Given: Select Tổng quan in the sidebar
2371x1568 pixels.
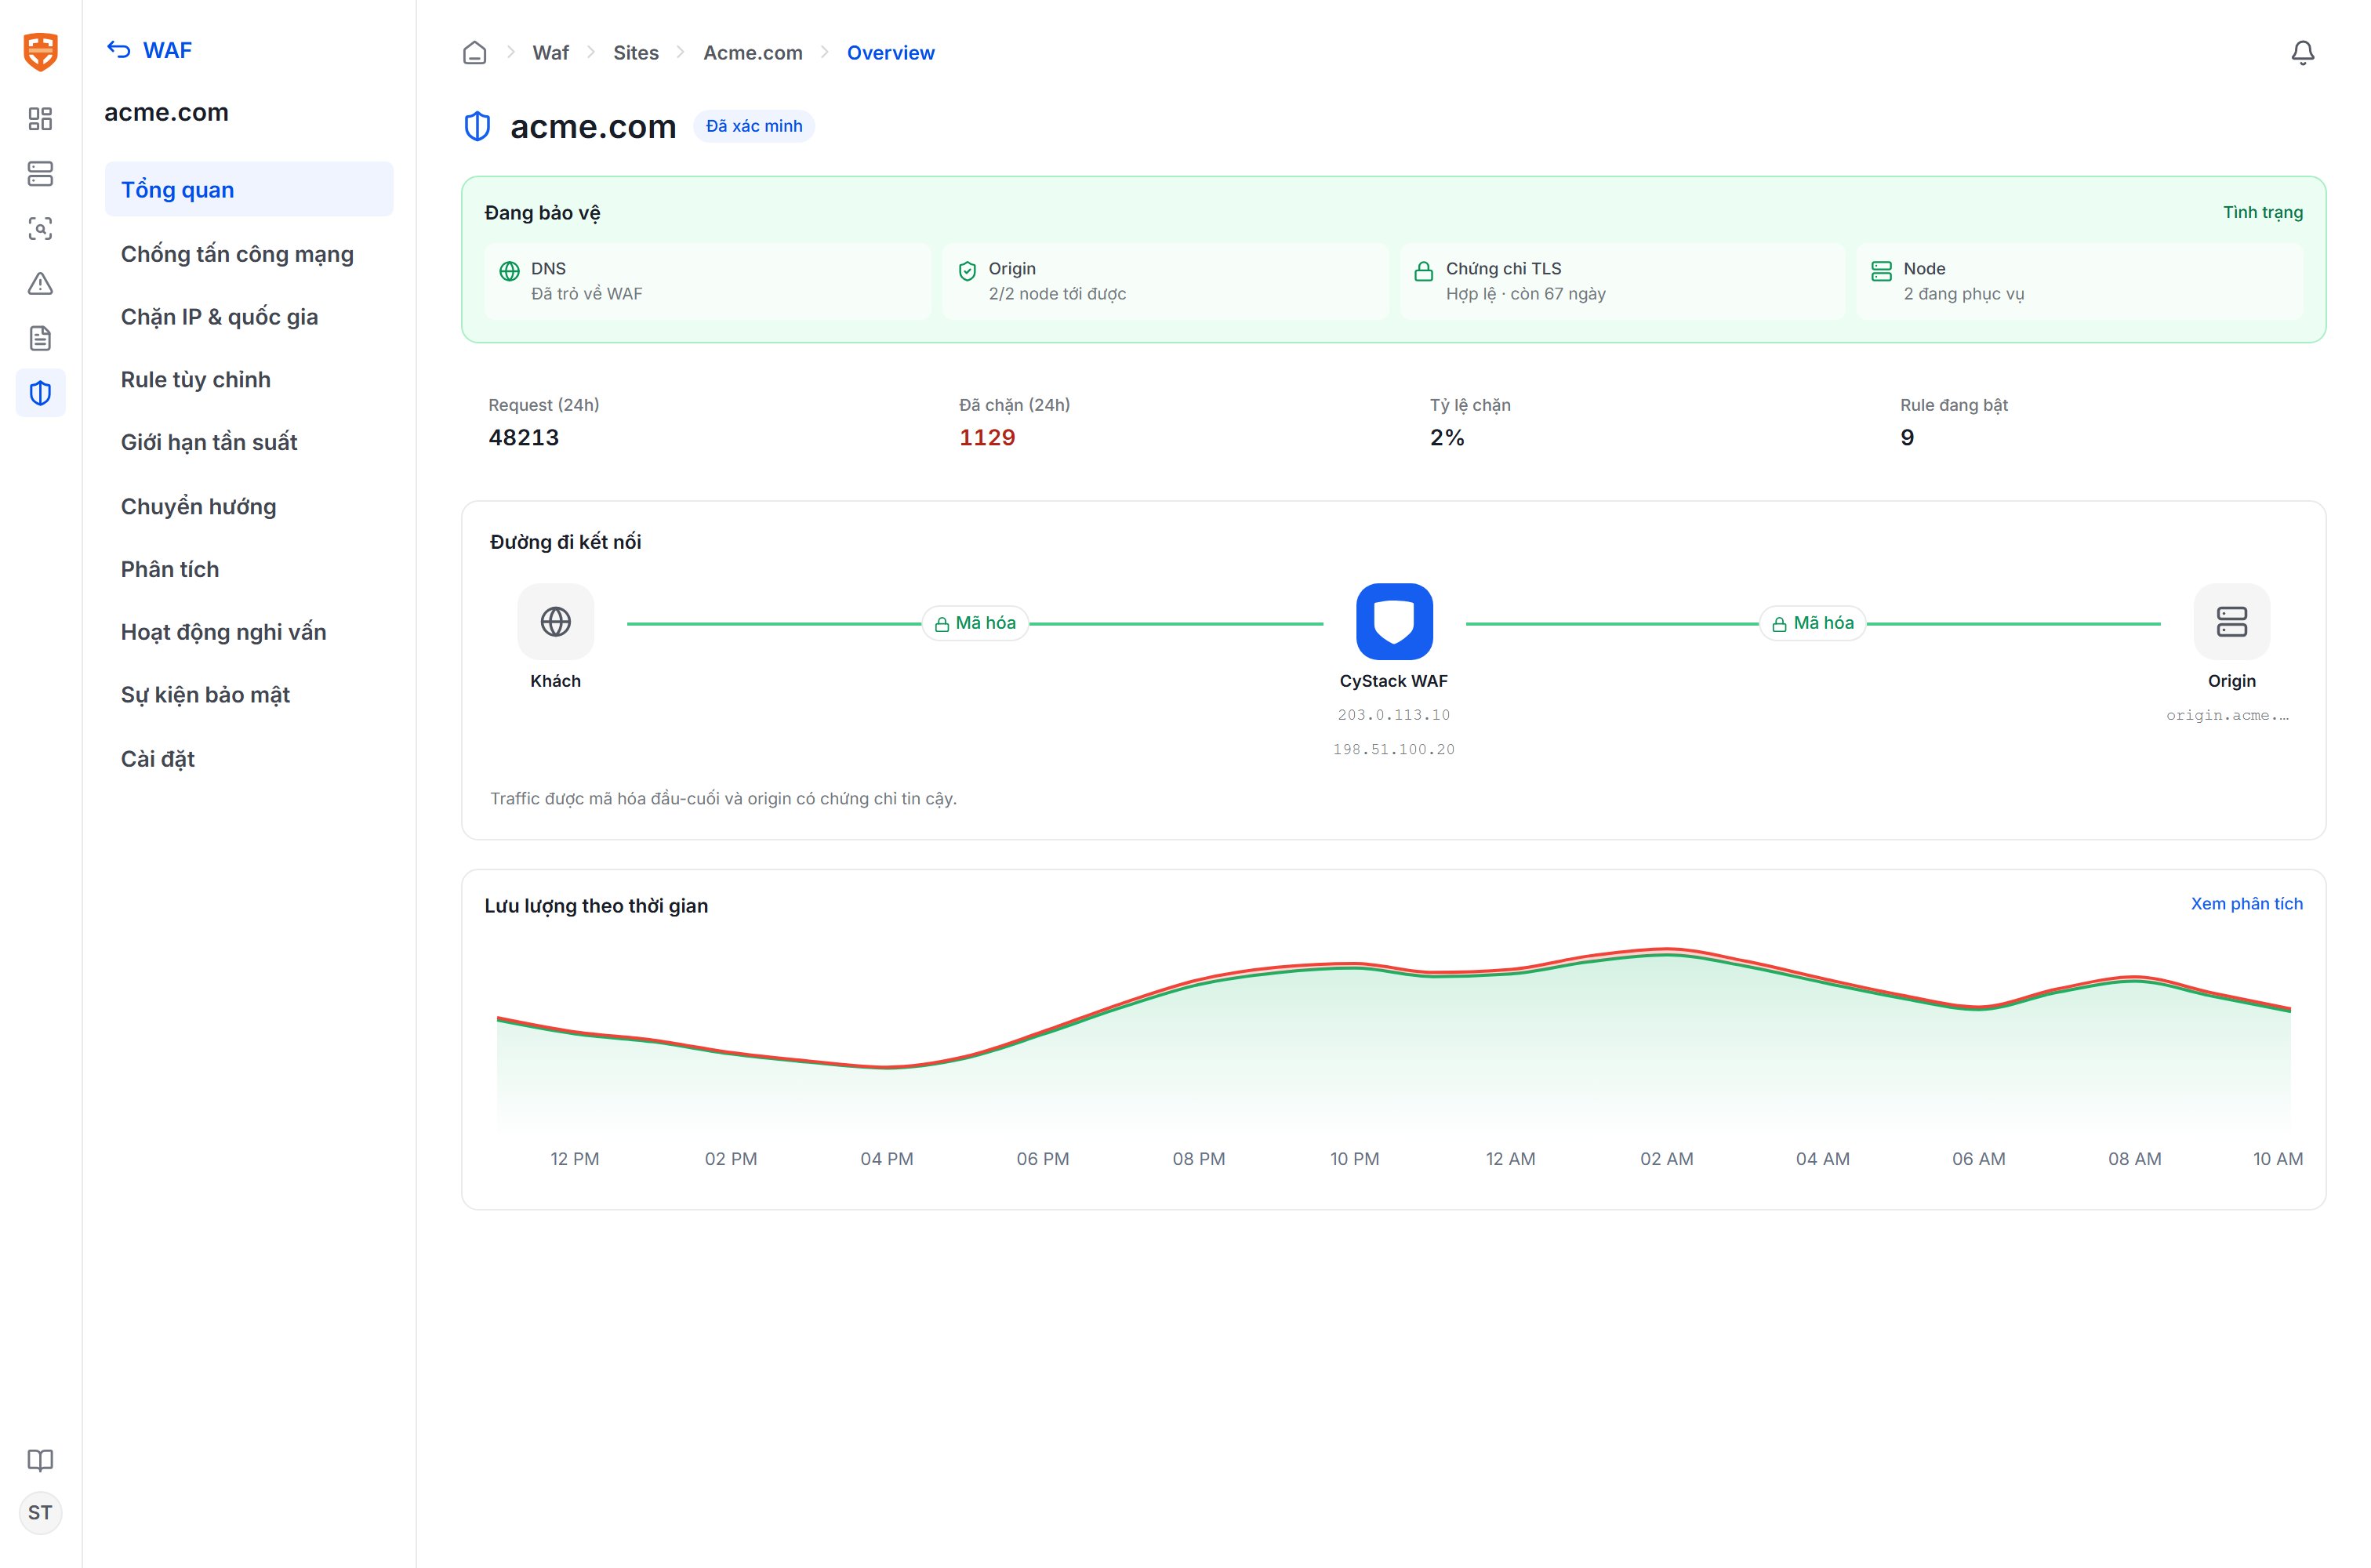Looking at the screenshot, I should [249, 190].
